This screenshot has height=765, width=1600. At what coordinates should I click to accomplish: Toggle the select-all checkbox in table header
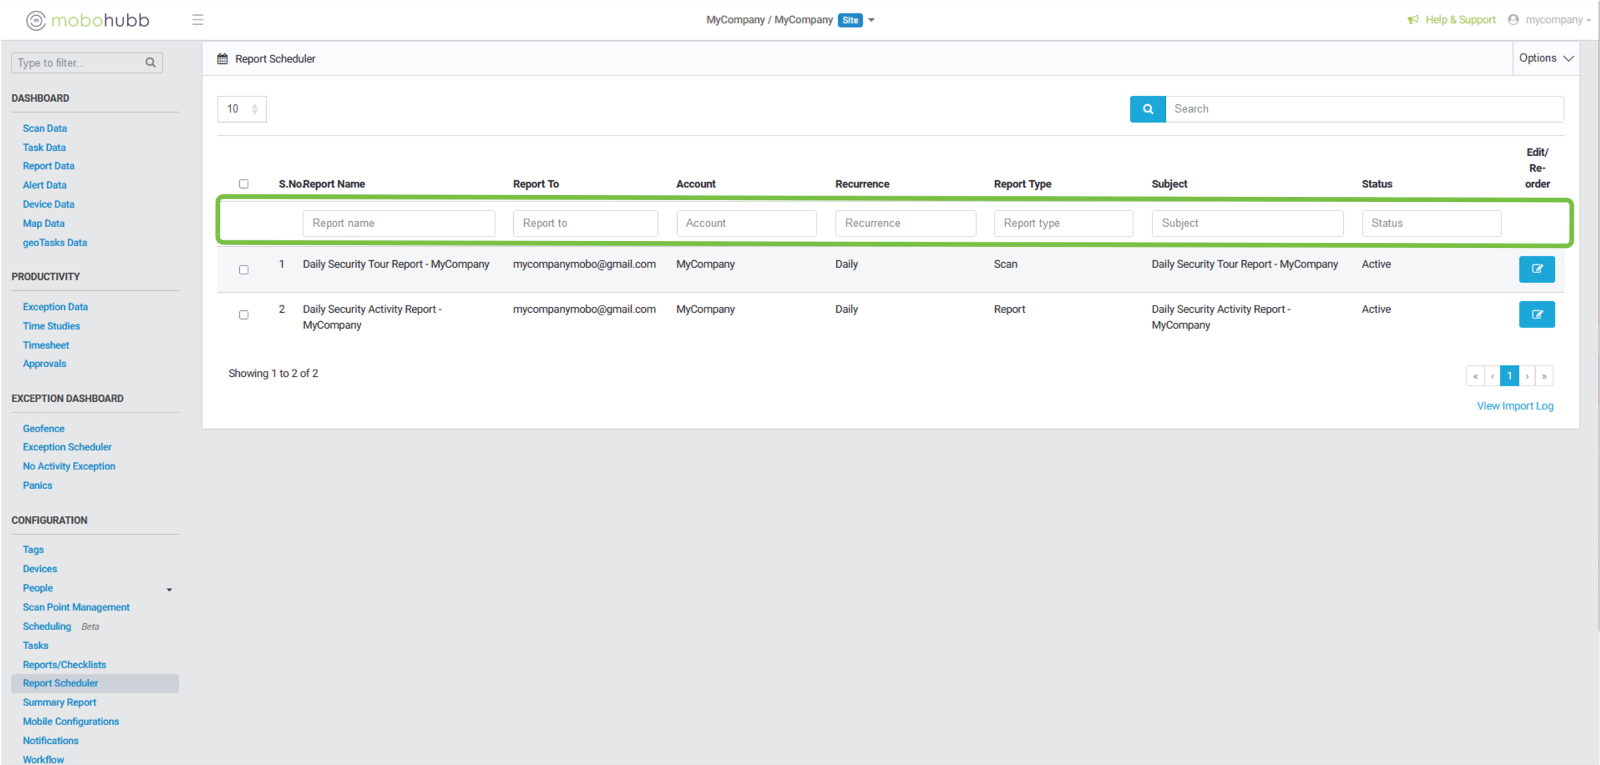tap(243, 184)
